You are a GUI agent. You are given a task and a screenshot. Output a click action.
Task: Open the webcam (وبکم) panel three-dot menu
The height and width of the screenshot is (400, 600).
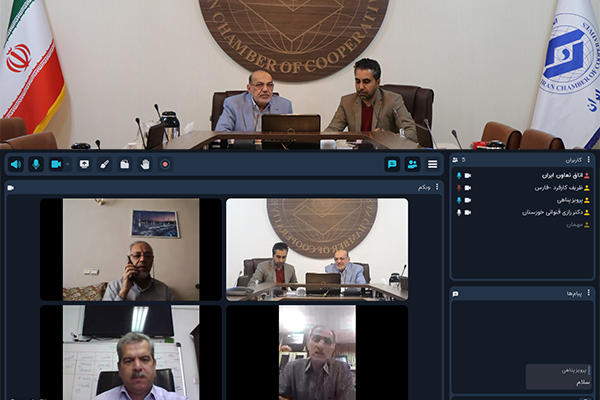click(x=437, y=187)
